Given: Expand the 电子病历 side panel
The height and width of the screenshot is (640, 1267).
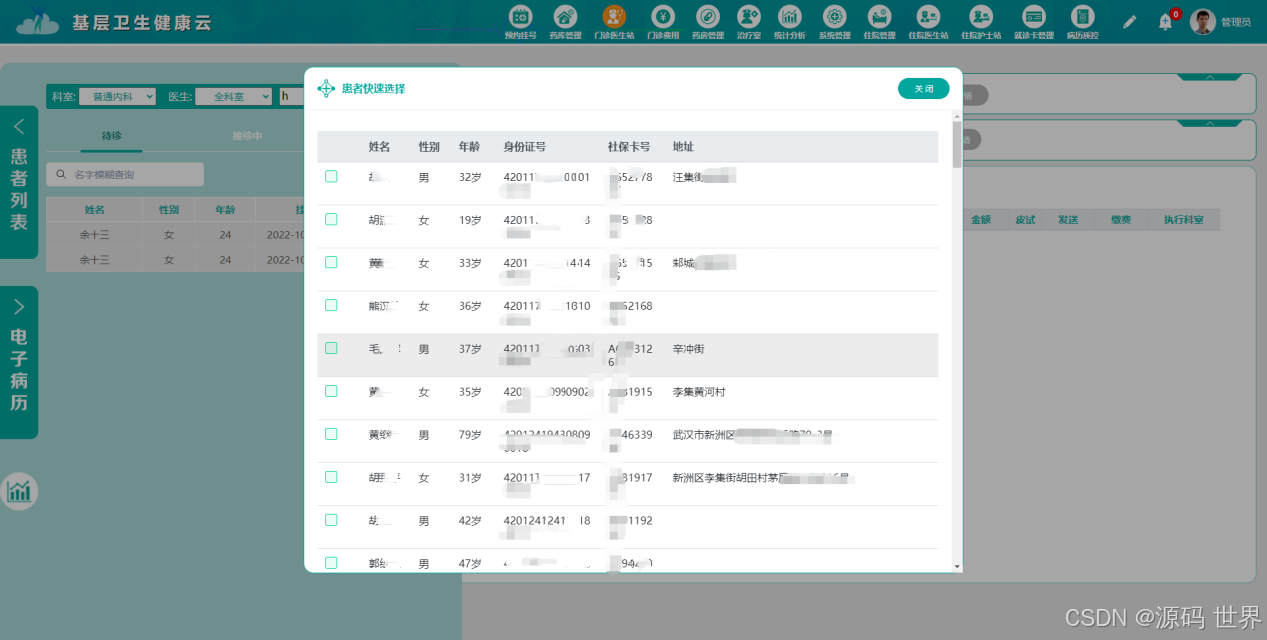Looking at the screenshot, I should (19, 307).
